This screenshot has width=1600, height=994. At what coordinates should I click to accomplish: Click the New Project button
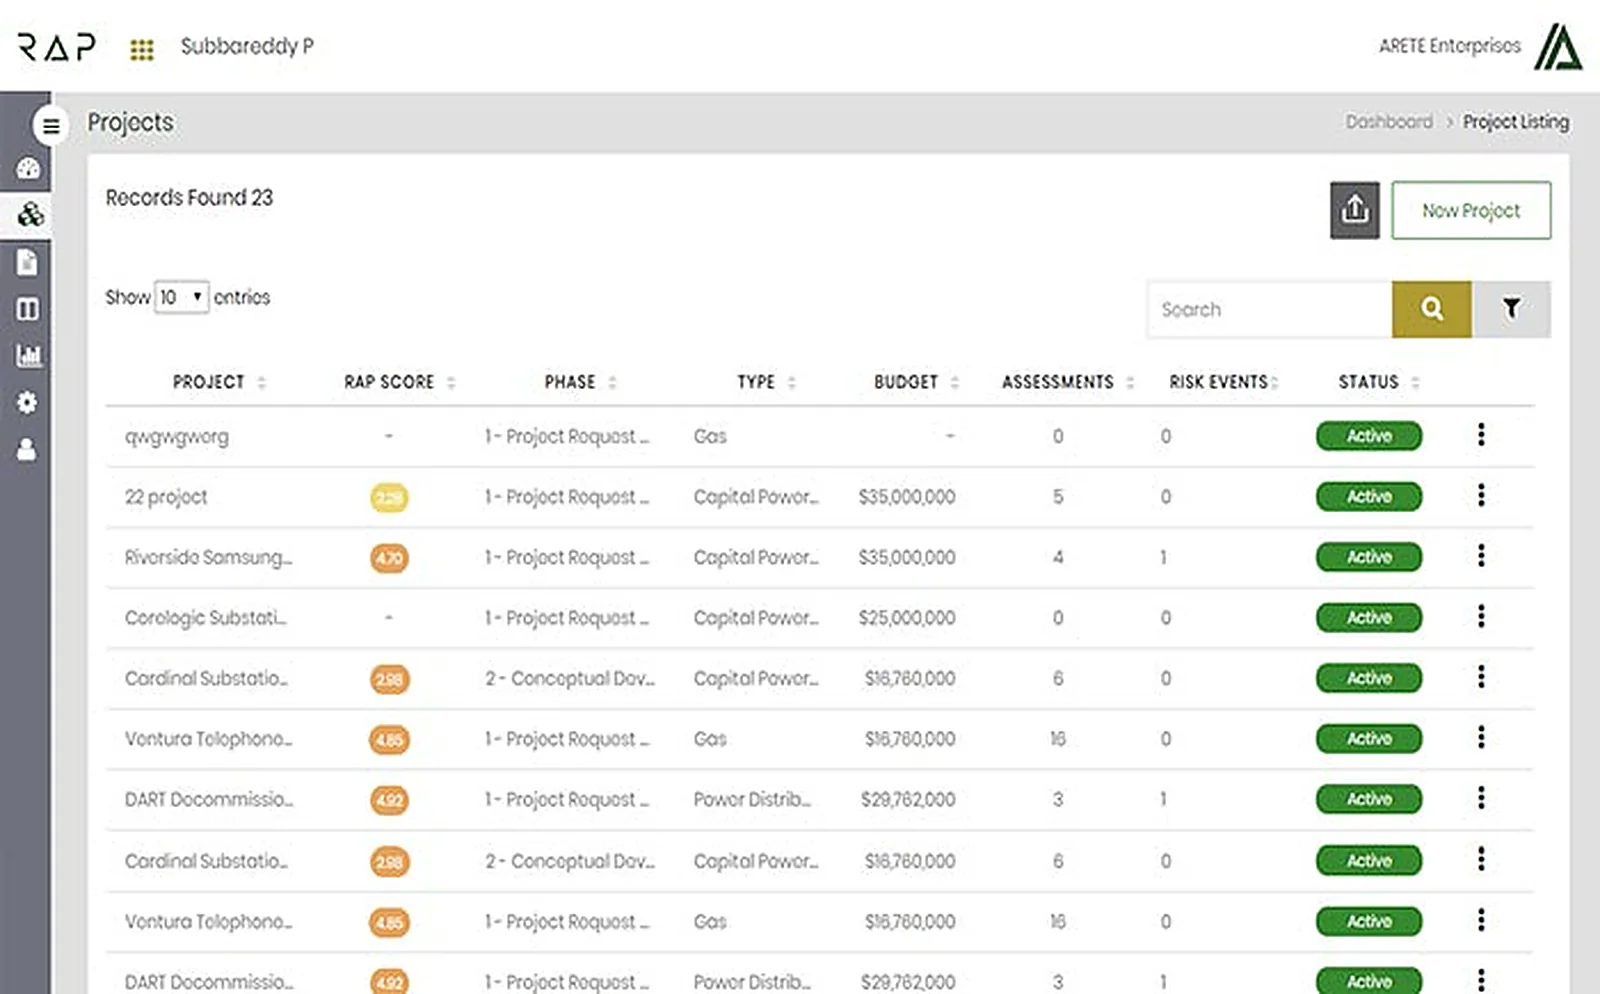(x=1471, y=210)
